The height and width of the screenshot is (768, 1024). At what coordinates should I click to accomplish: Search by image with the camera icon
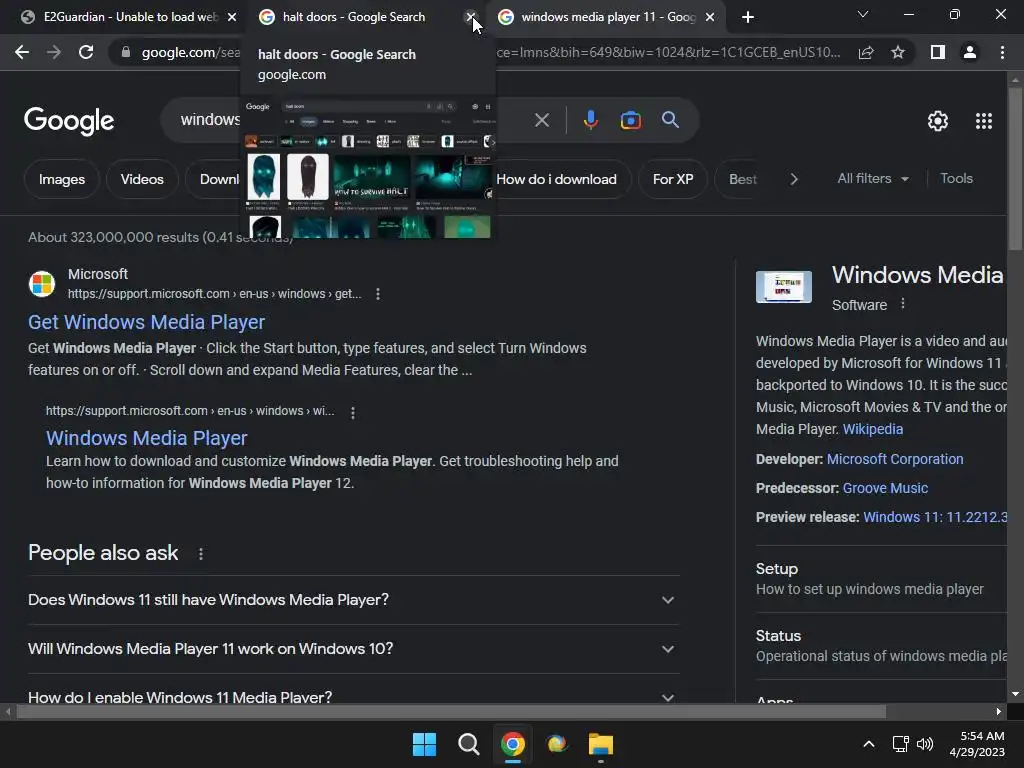coord(630,120)
